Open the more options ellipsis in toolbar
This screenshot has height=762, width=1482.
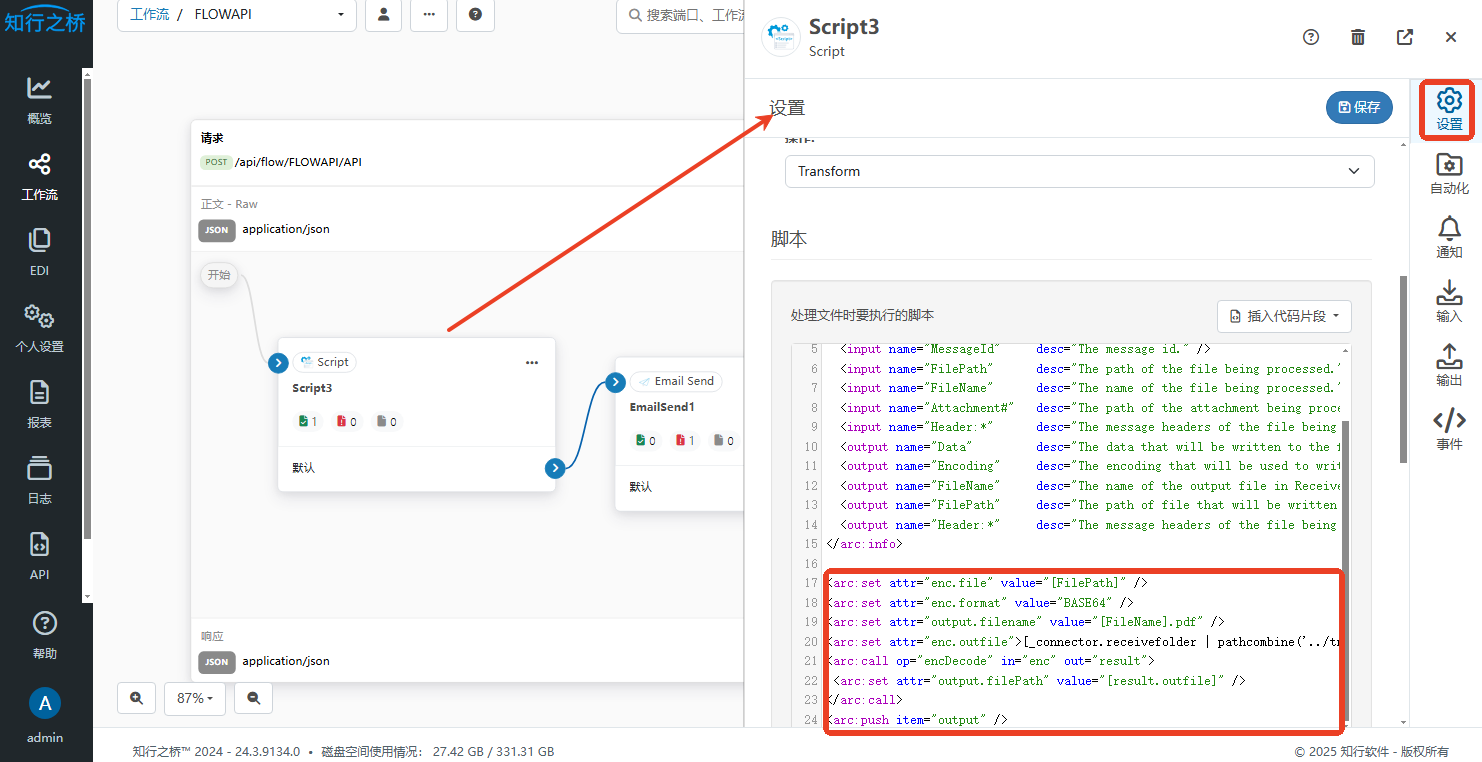[x=429, y=14]
